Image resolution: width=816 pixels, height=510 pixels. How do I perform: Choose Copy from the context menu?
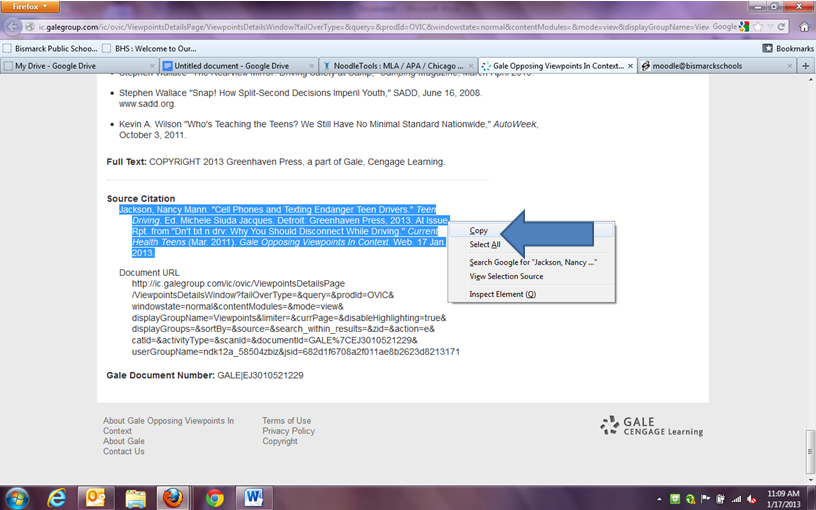tap(531, 231)
